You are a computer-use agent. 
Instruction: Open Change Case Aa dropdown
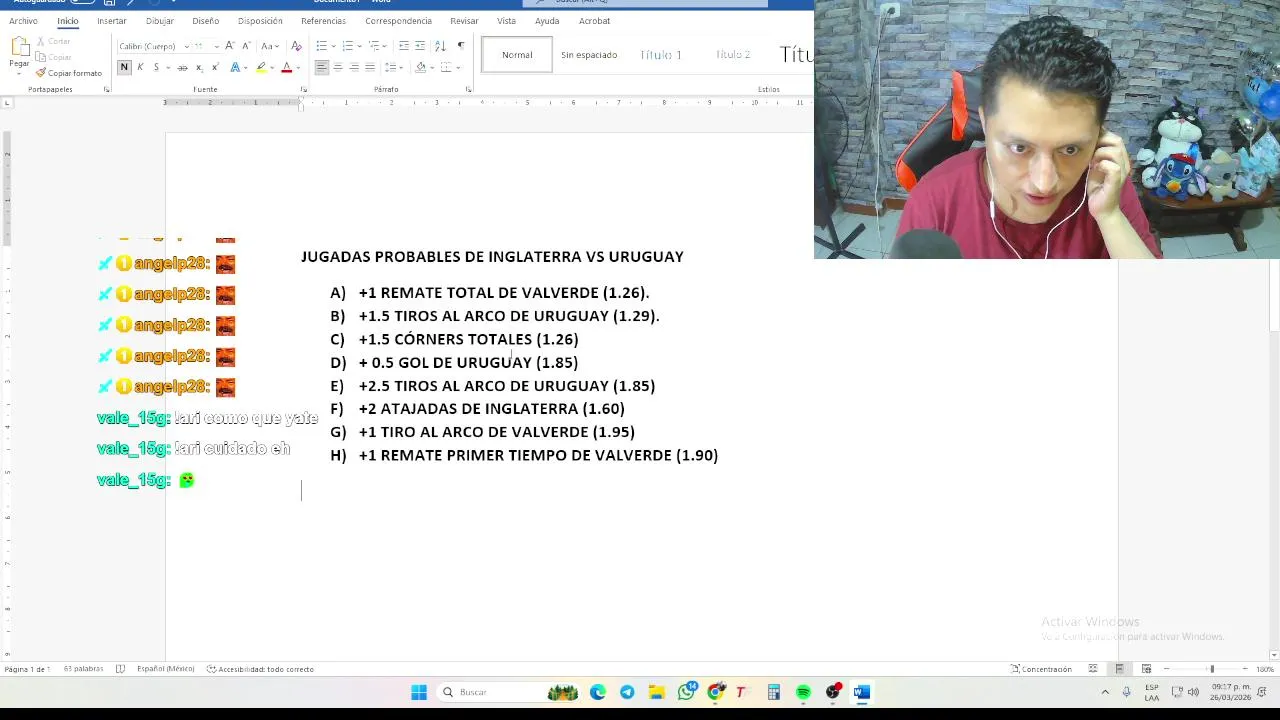pyautogui.click(x=269, y=46)
